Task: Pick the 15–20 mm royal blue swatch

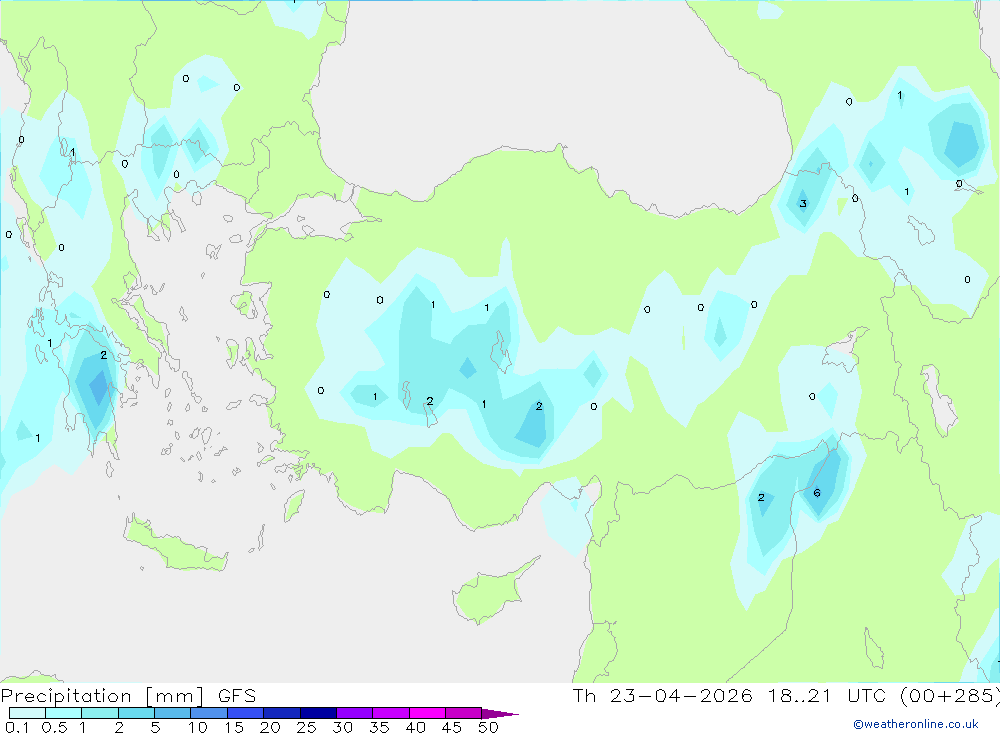Action: pos(246,713)
